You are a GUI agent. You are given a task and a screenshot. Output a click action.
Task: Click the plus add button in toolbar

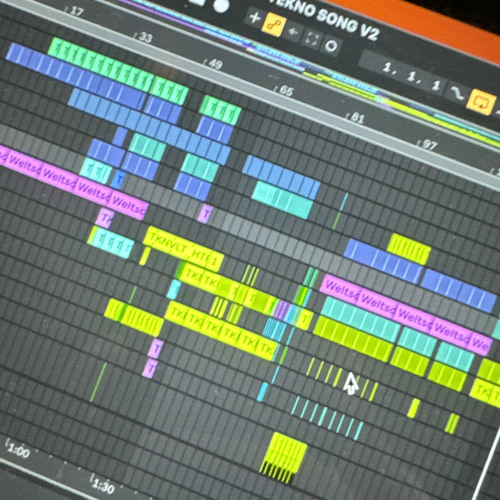point(255,17)
